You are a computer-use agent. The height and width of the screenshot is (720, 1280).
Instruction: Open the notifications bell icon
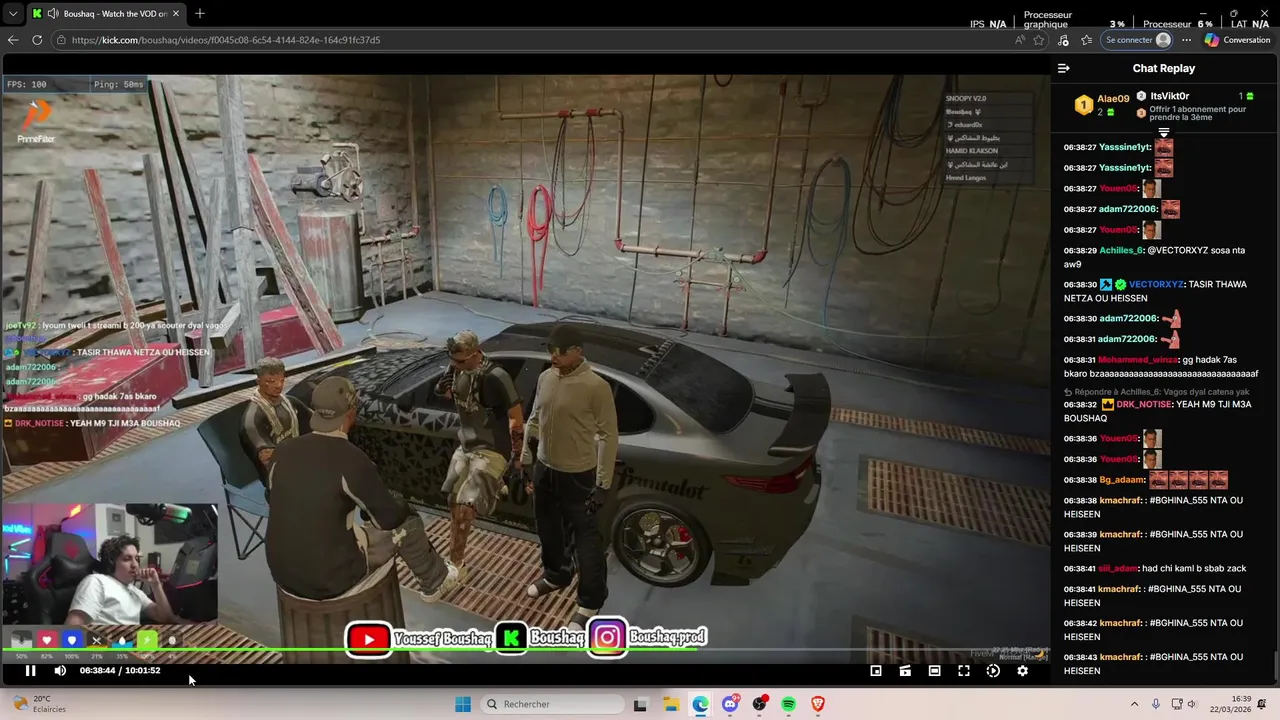tap(1264, 704)
